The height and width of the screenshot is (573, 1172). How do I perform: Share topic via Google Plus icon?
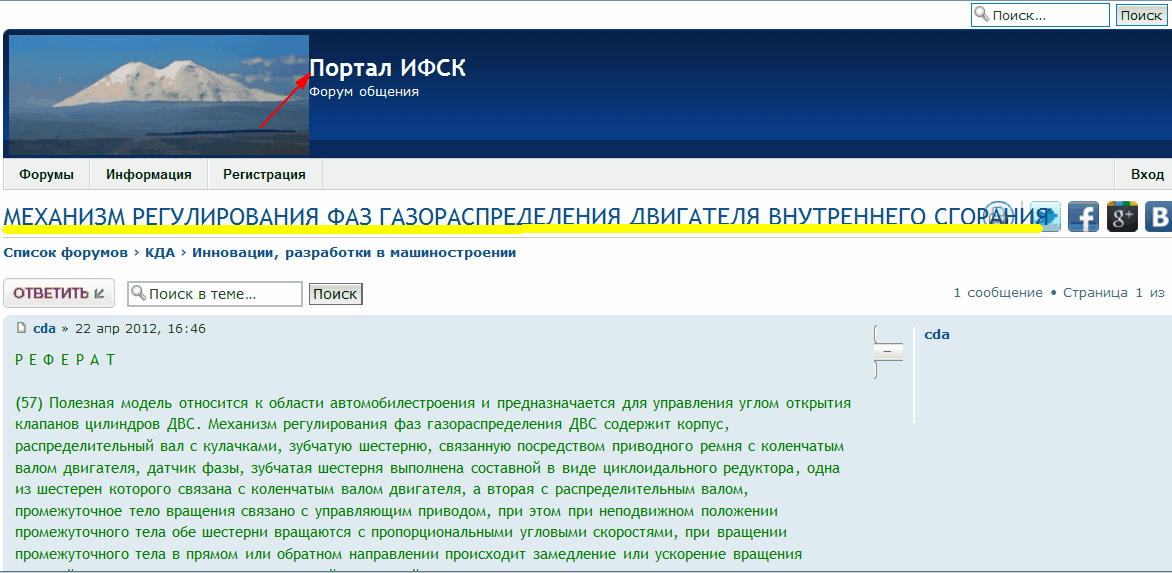click(x=1122, y=217)
